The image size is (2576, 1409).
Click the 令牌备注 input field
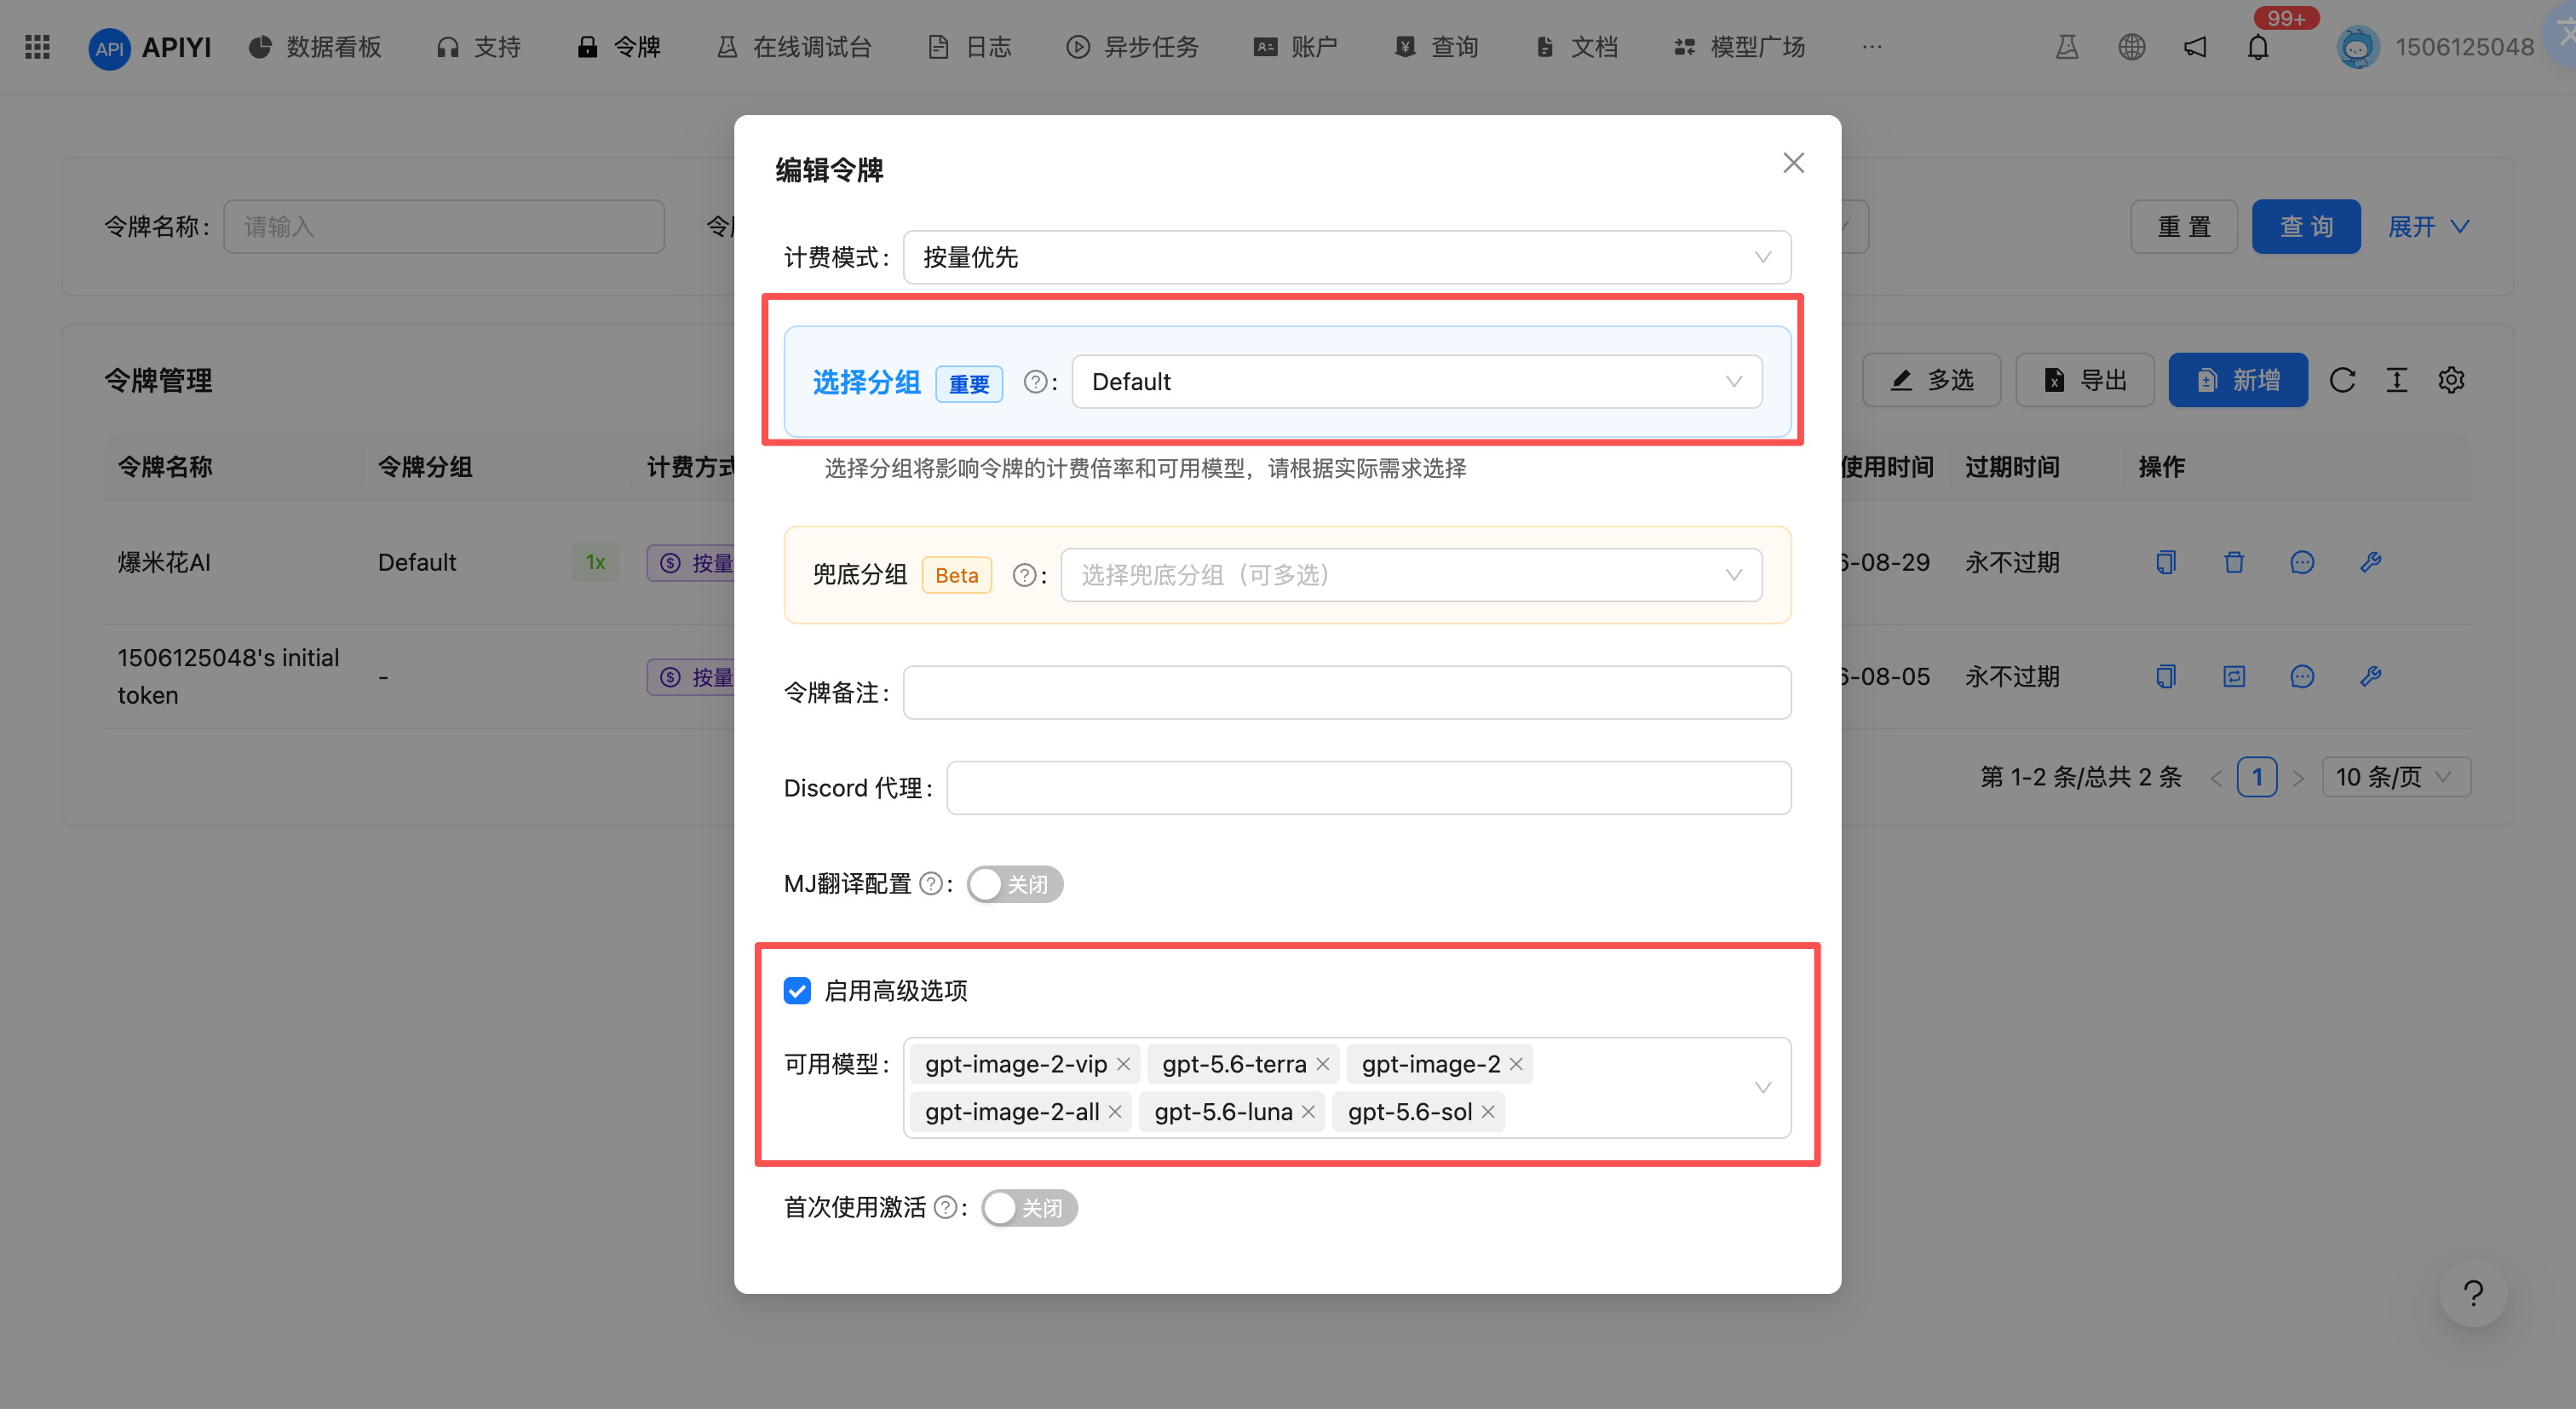click(1346, 693)
